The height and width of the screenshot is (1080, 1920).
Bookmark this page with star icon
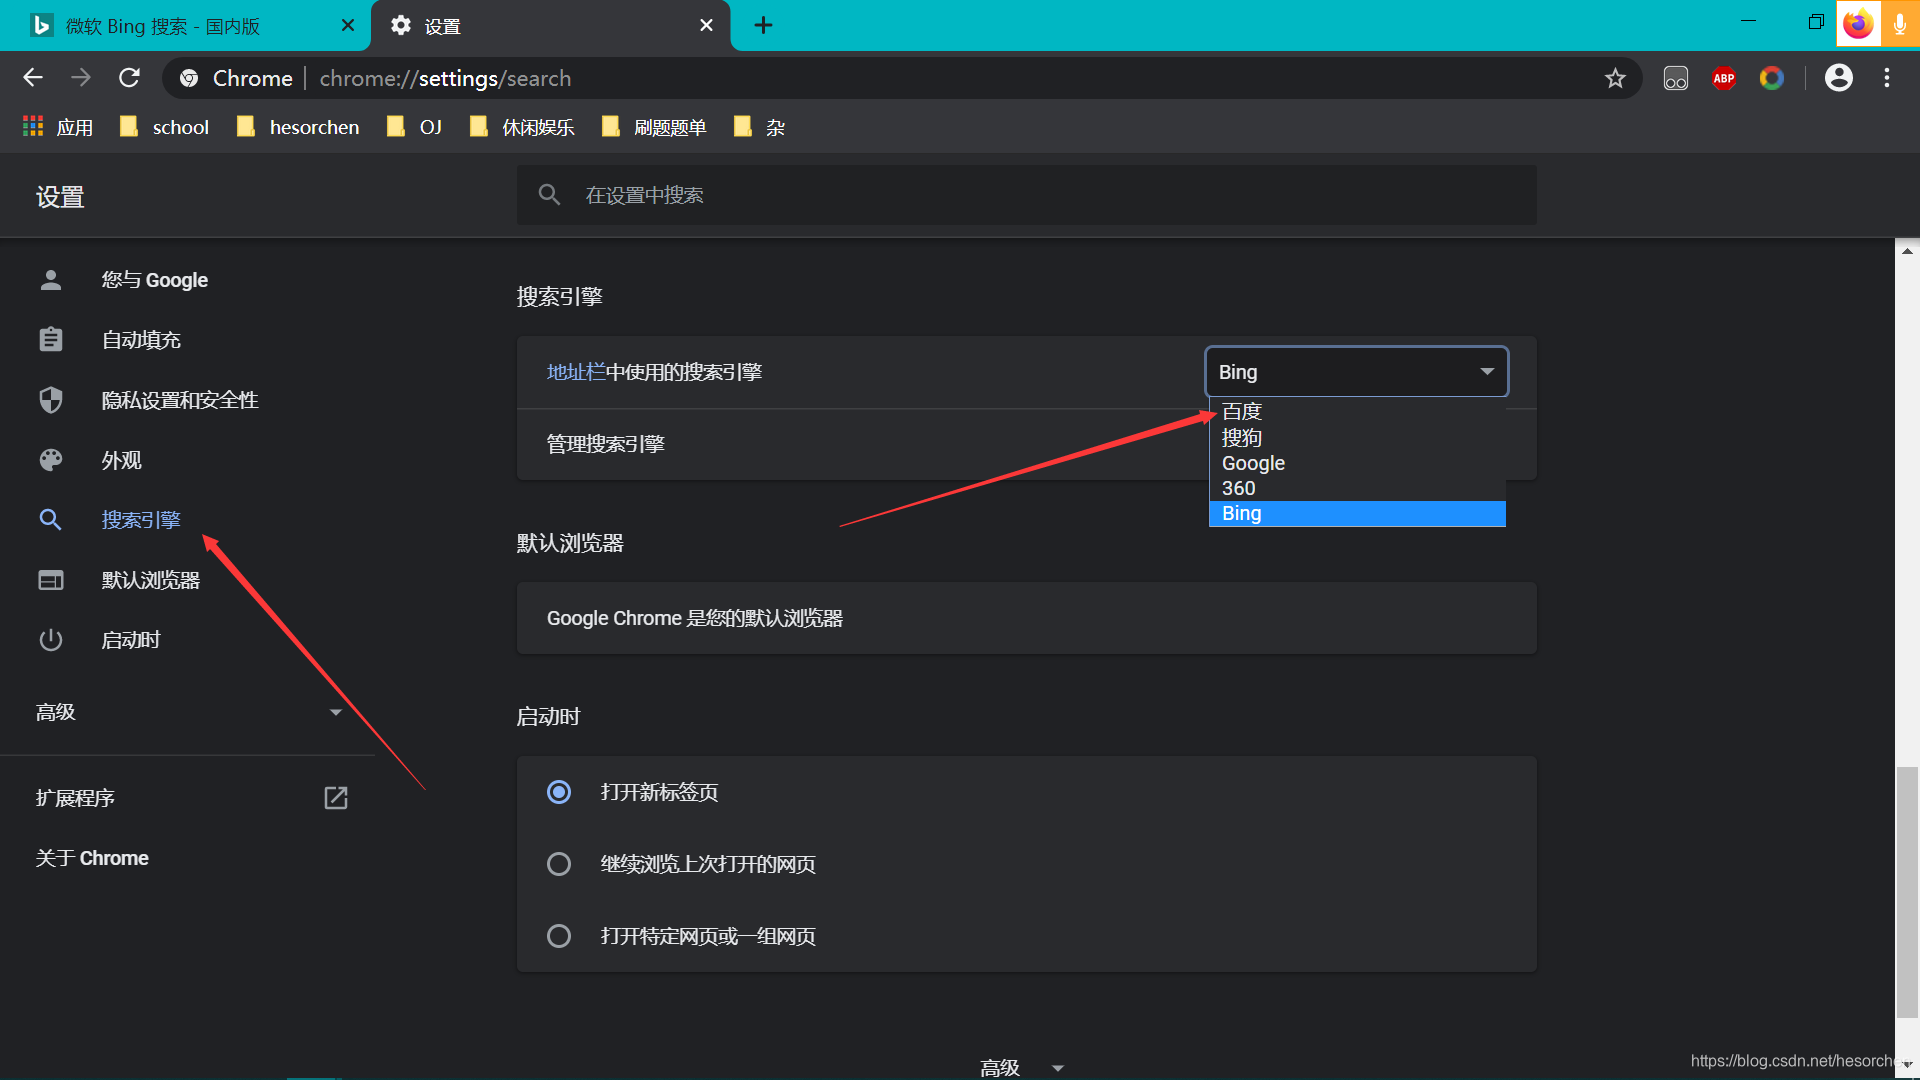1615,78
